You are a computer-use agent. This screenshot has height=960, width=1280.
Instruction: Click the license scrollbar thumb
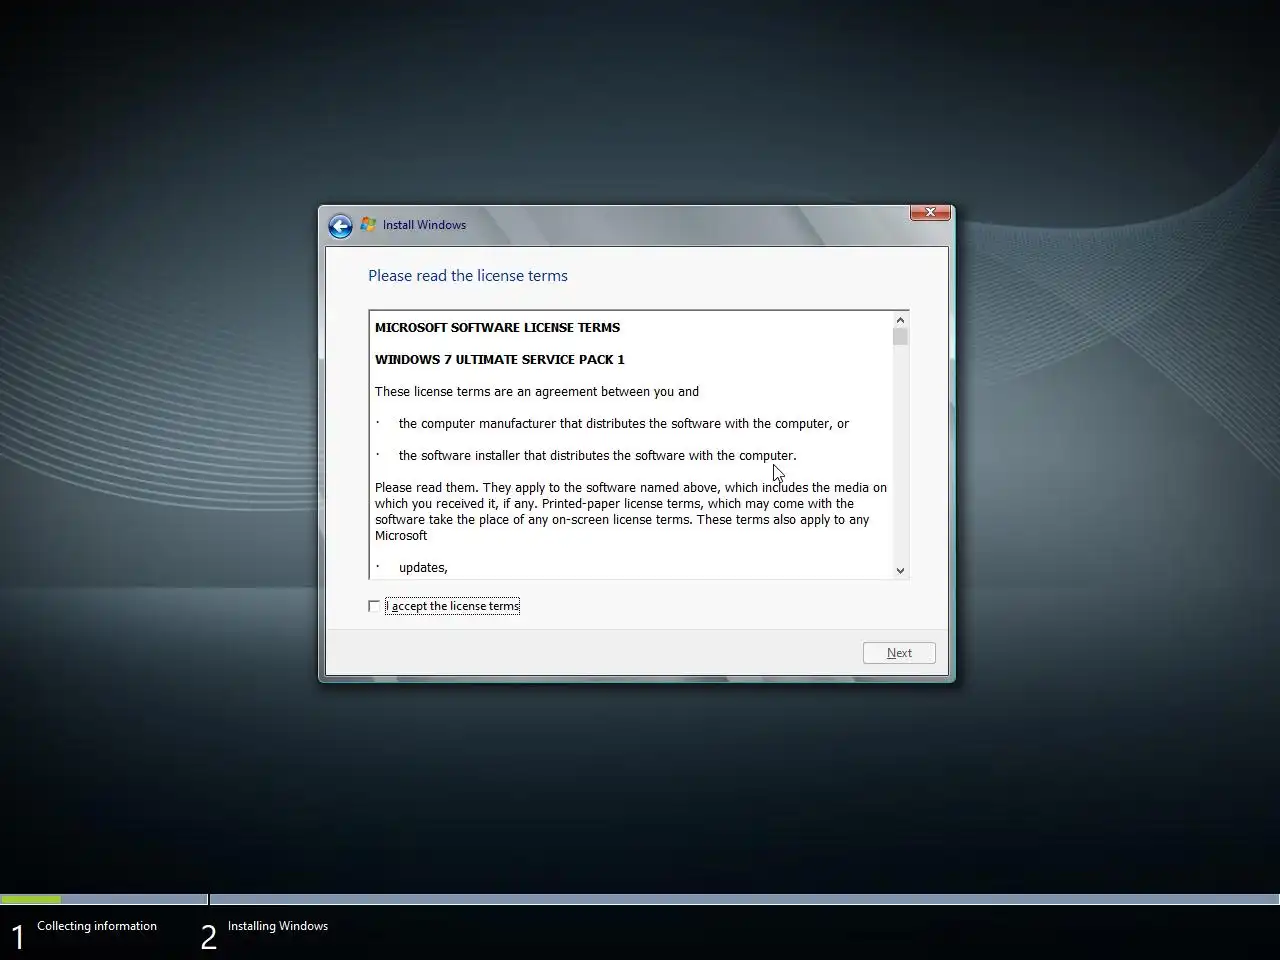(x=900, y=337)
